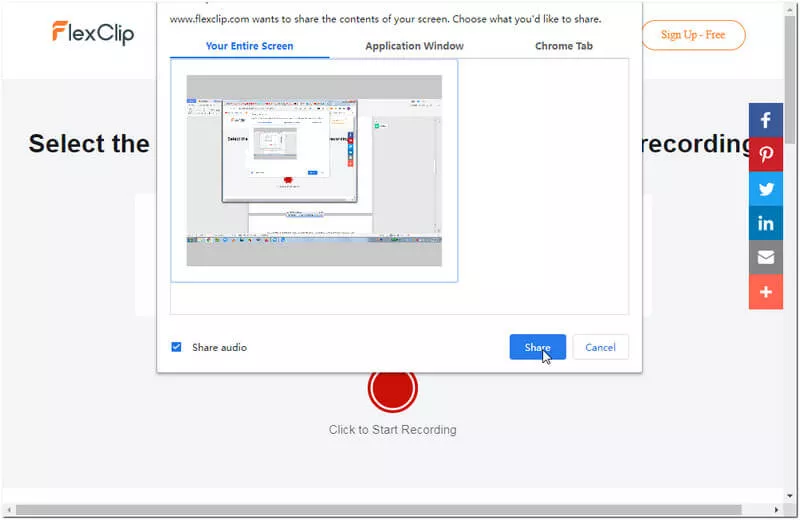Click 'Click to Start Recording' text
The image size is (800, 520).
(x=392, y=430)
